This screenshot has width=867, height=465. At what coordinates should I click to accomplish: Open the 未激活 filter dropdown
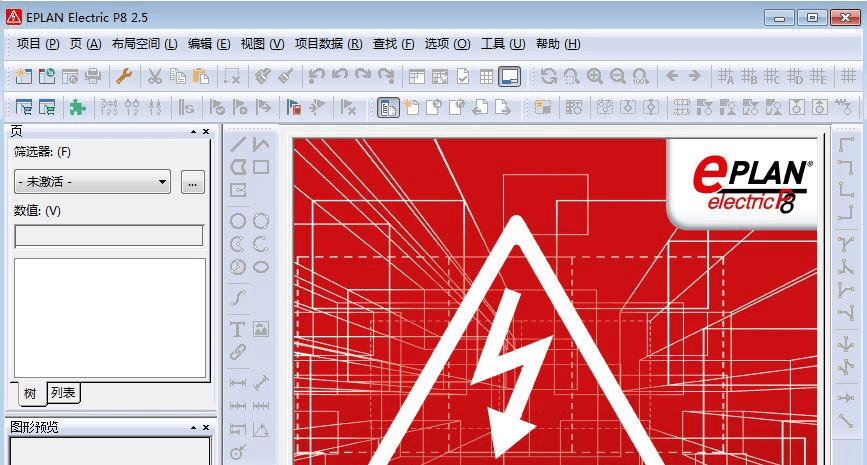pos(92,181)
